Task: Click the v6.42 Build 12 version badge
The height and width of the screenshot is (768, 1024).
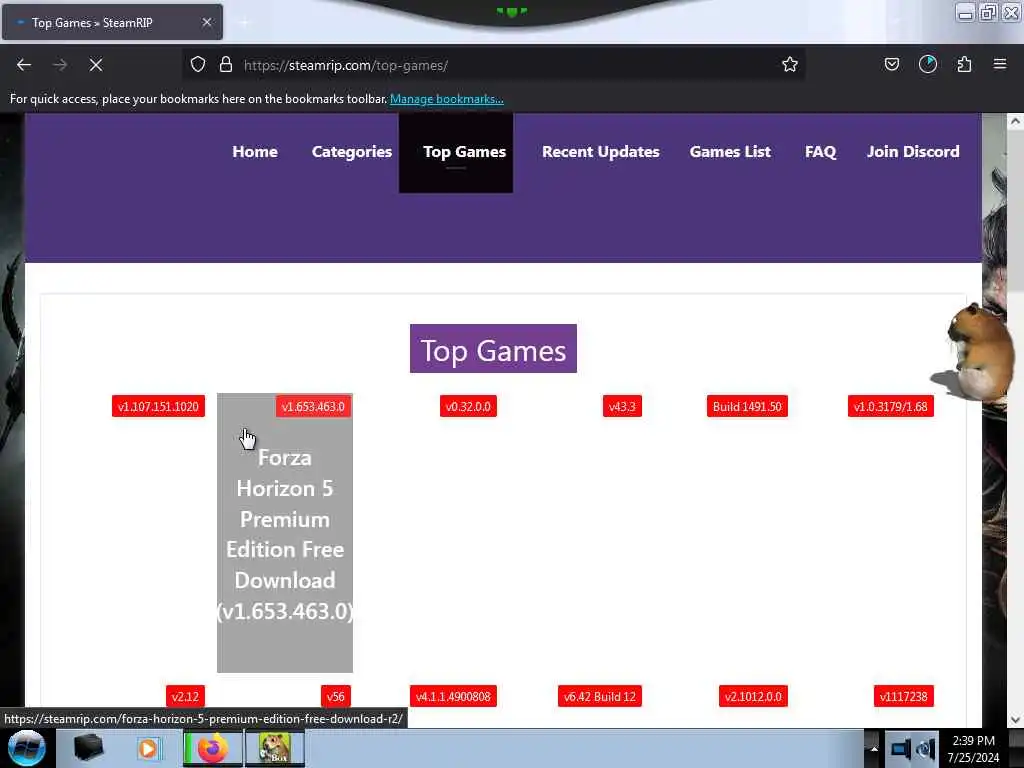Action: click(x=600, y=696)
